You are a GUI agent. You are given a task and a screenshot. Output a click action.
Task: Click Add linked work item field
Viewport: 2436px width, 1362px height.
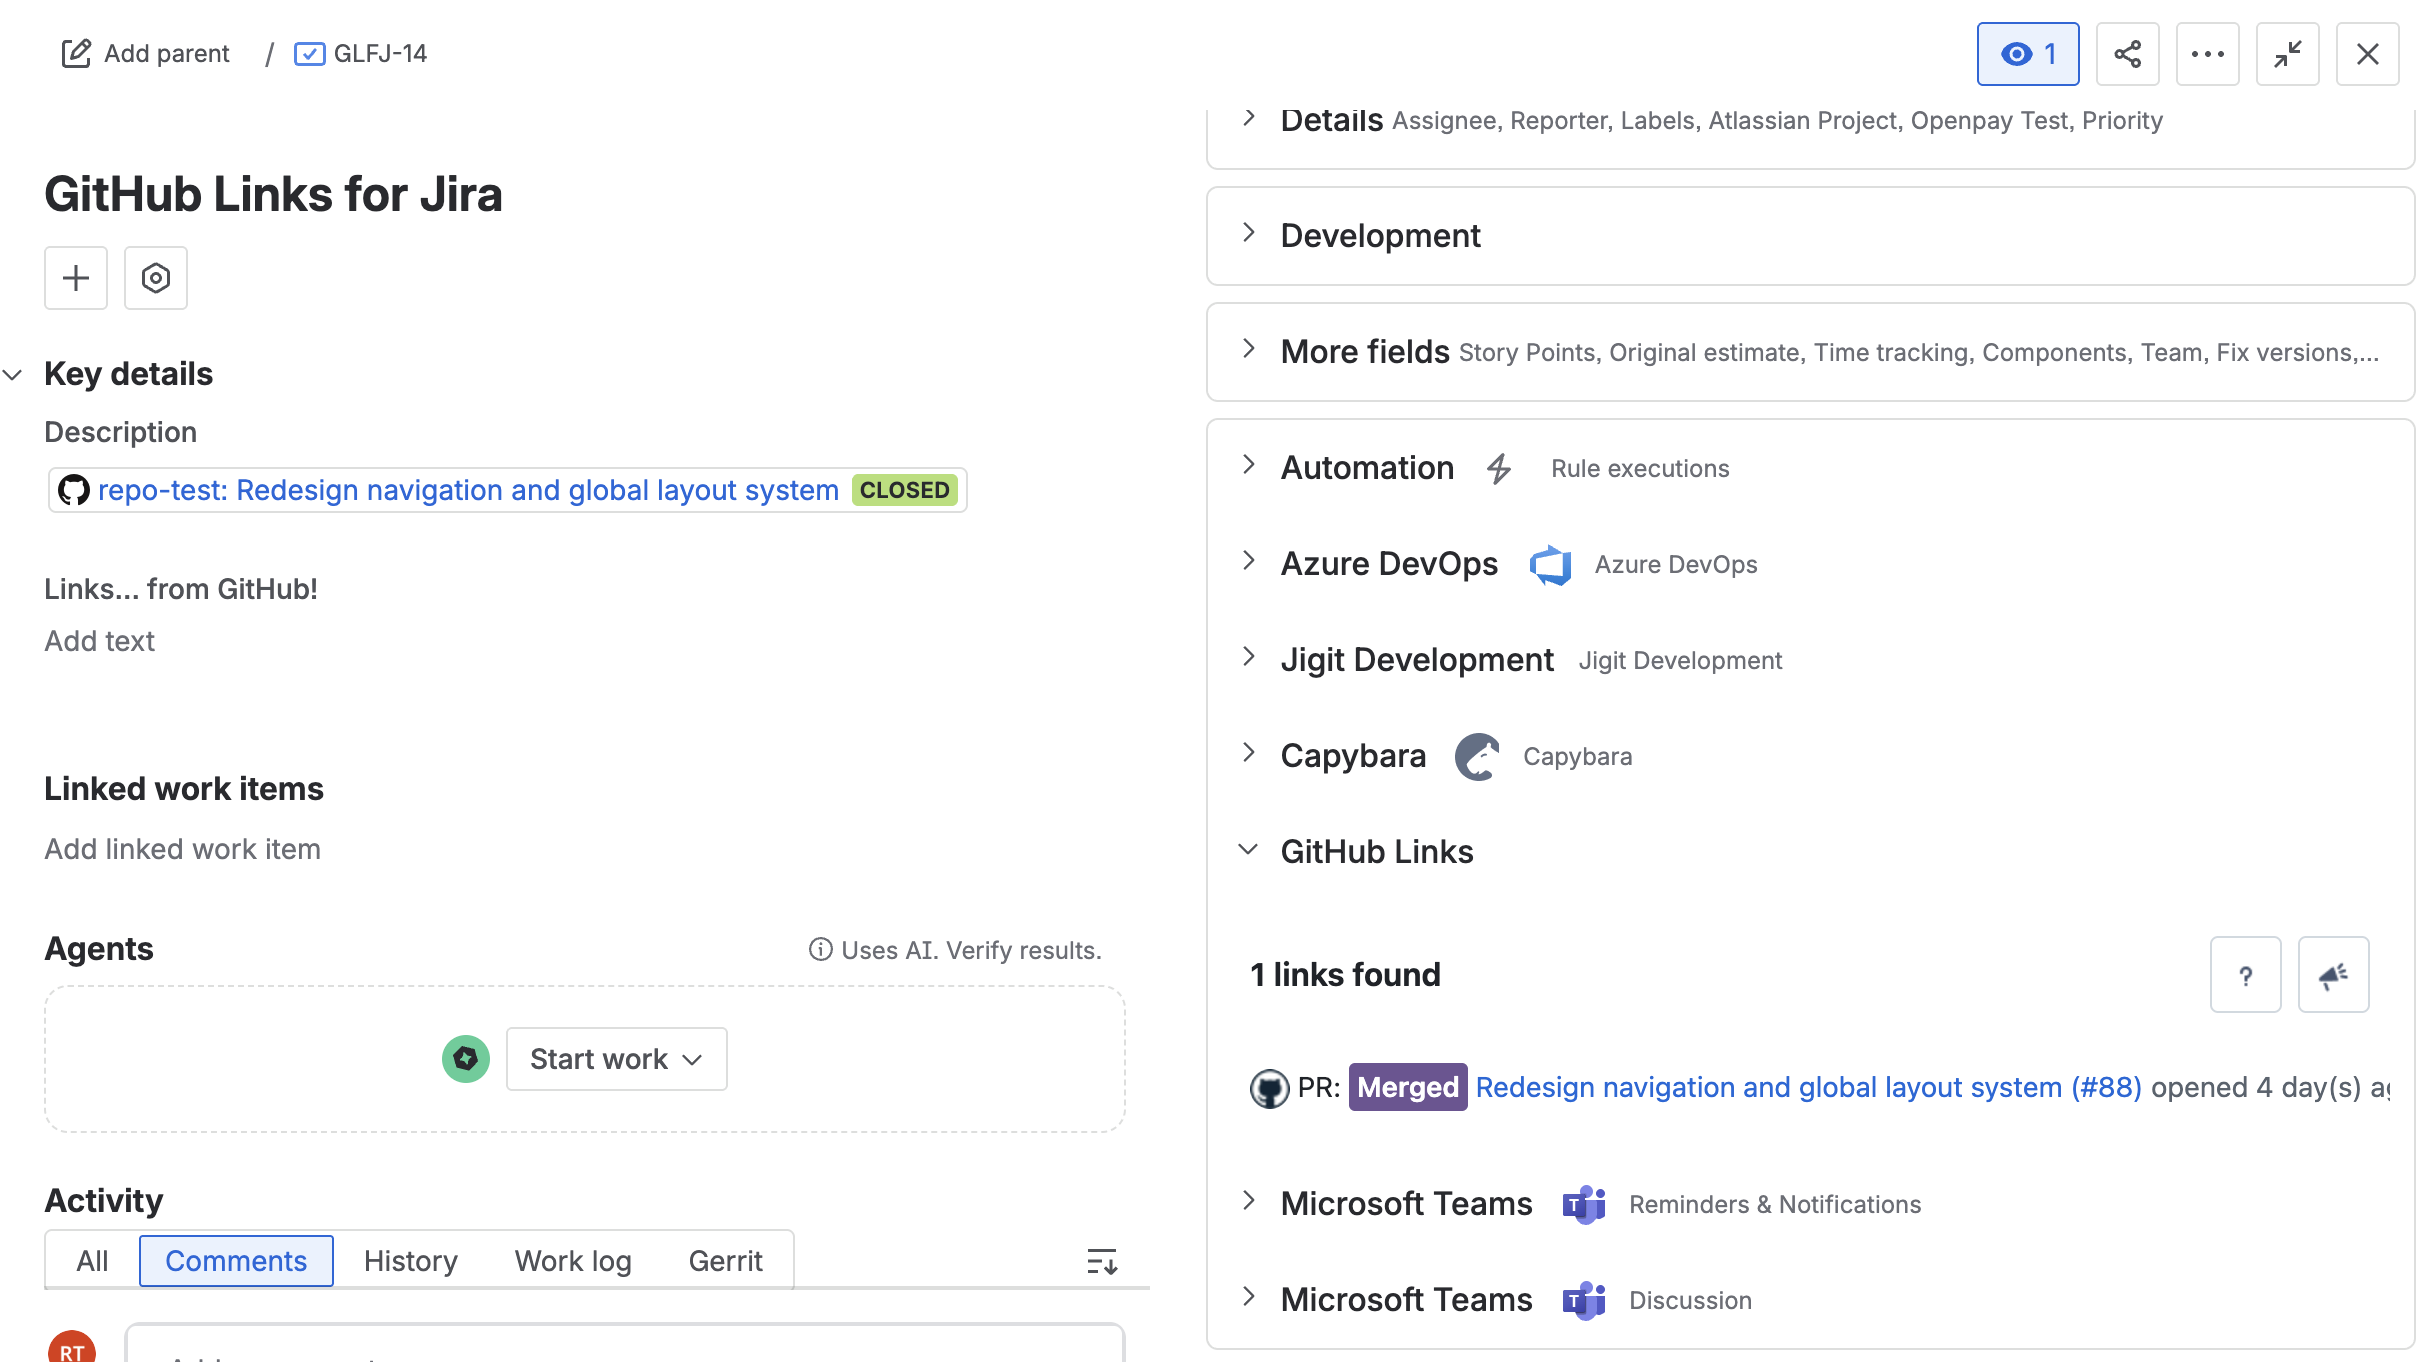[183, 849]
